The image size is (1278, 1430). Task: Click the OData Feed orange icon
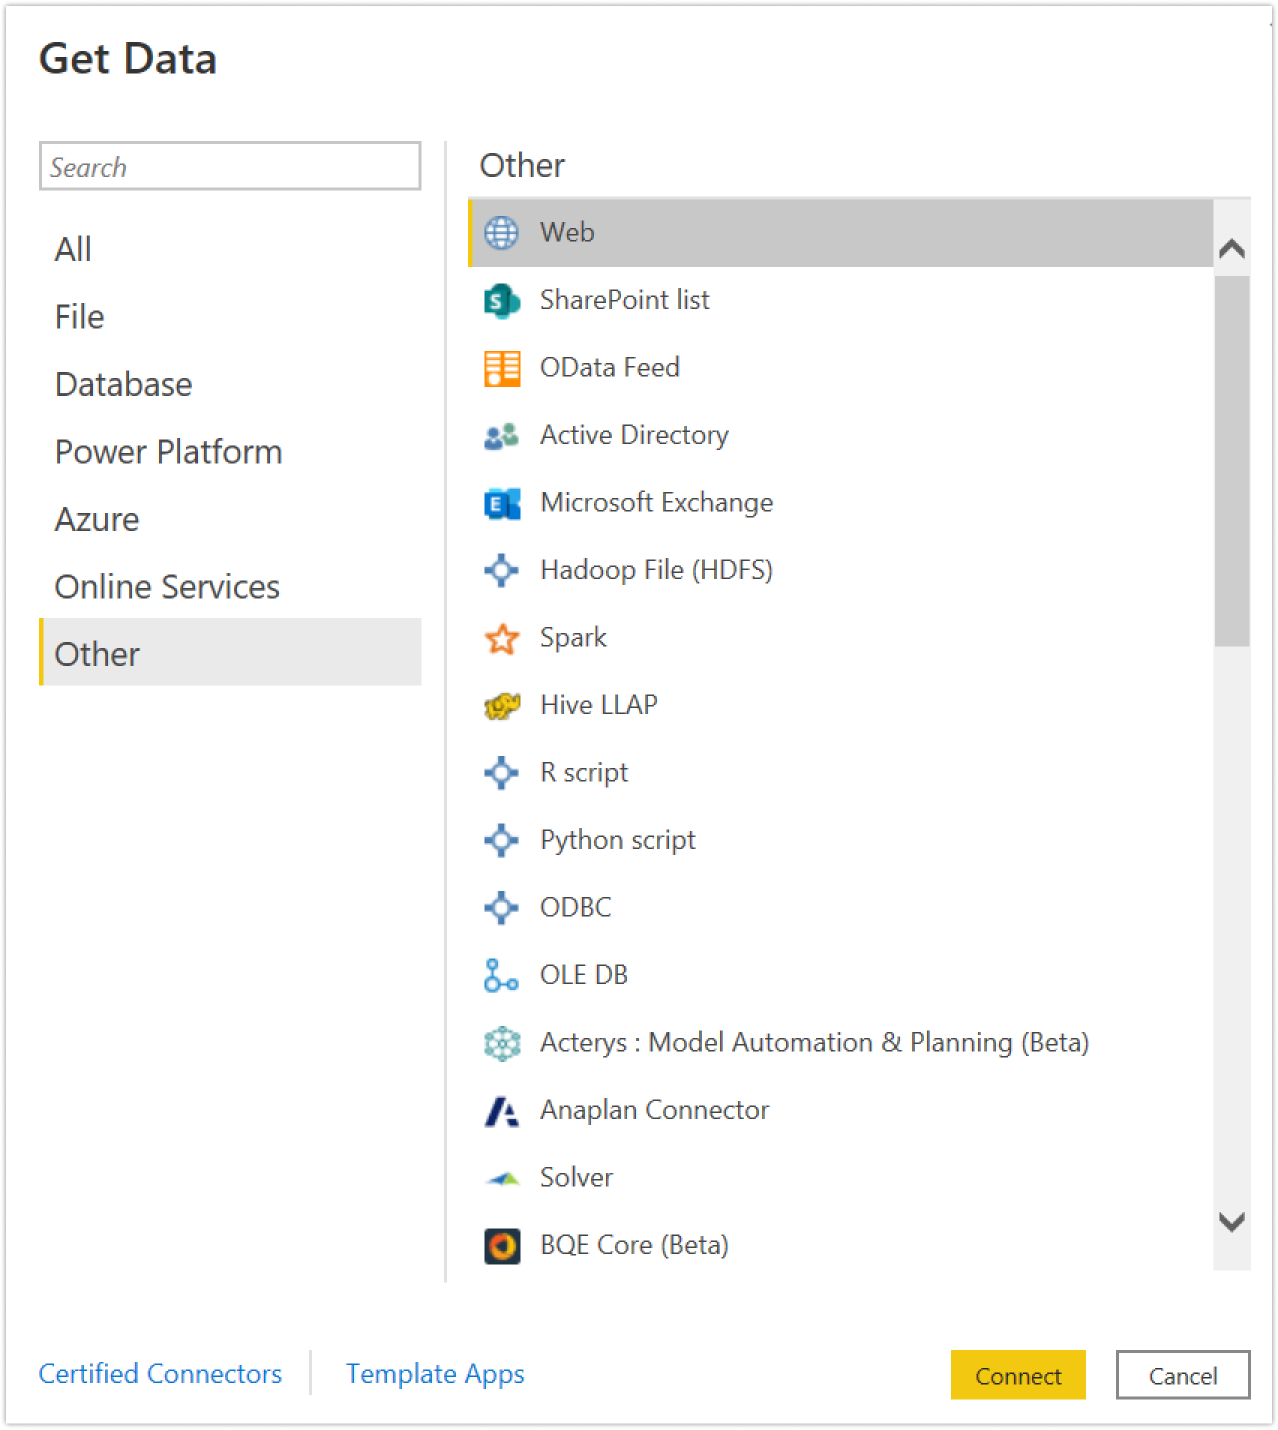[x=501, y=368]
